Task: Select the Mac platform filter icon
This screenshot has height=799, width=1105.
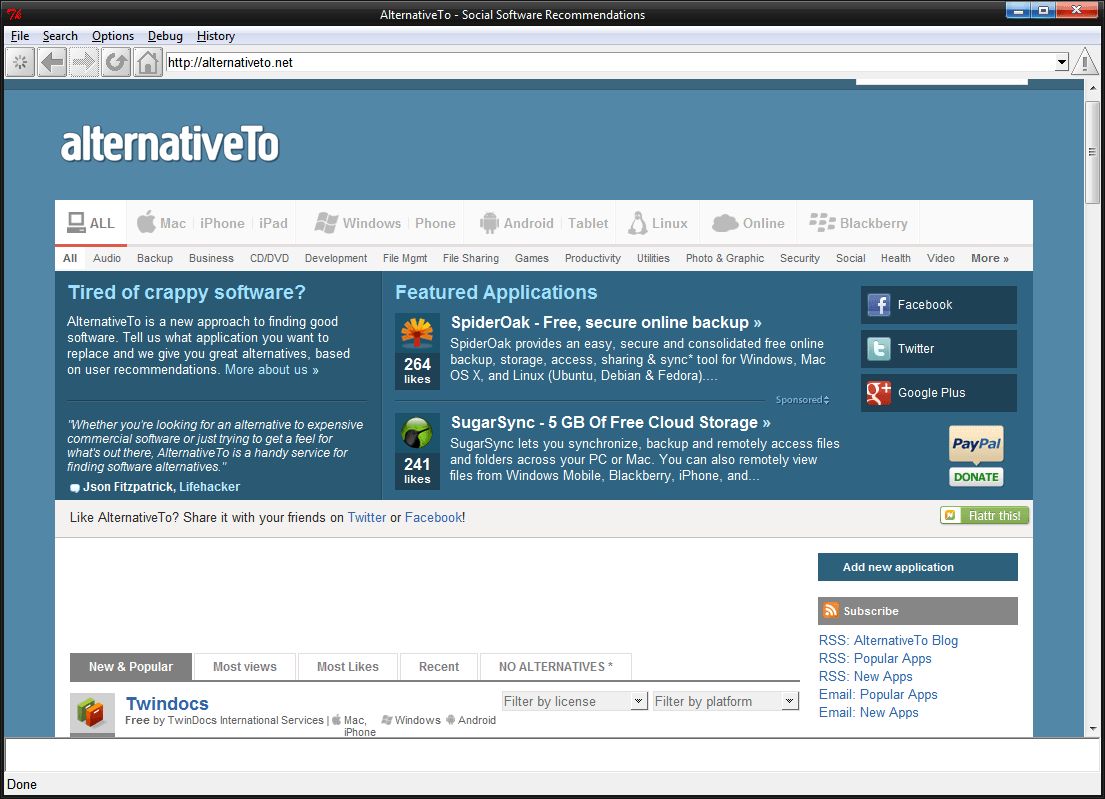Action: point(148,222)
